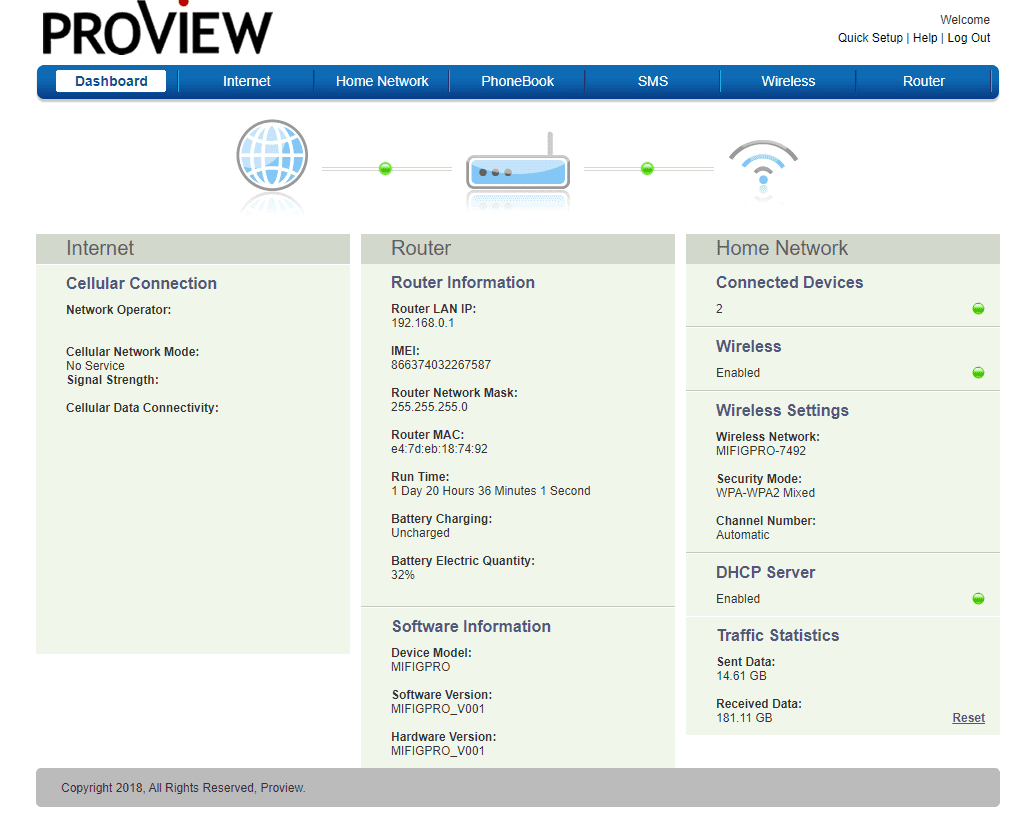Image resolution: width=1020 pixels, height=832 pixels.
Task: Click Device Model value MIFIGPRO
Action: coord(420,667)
